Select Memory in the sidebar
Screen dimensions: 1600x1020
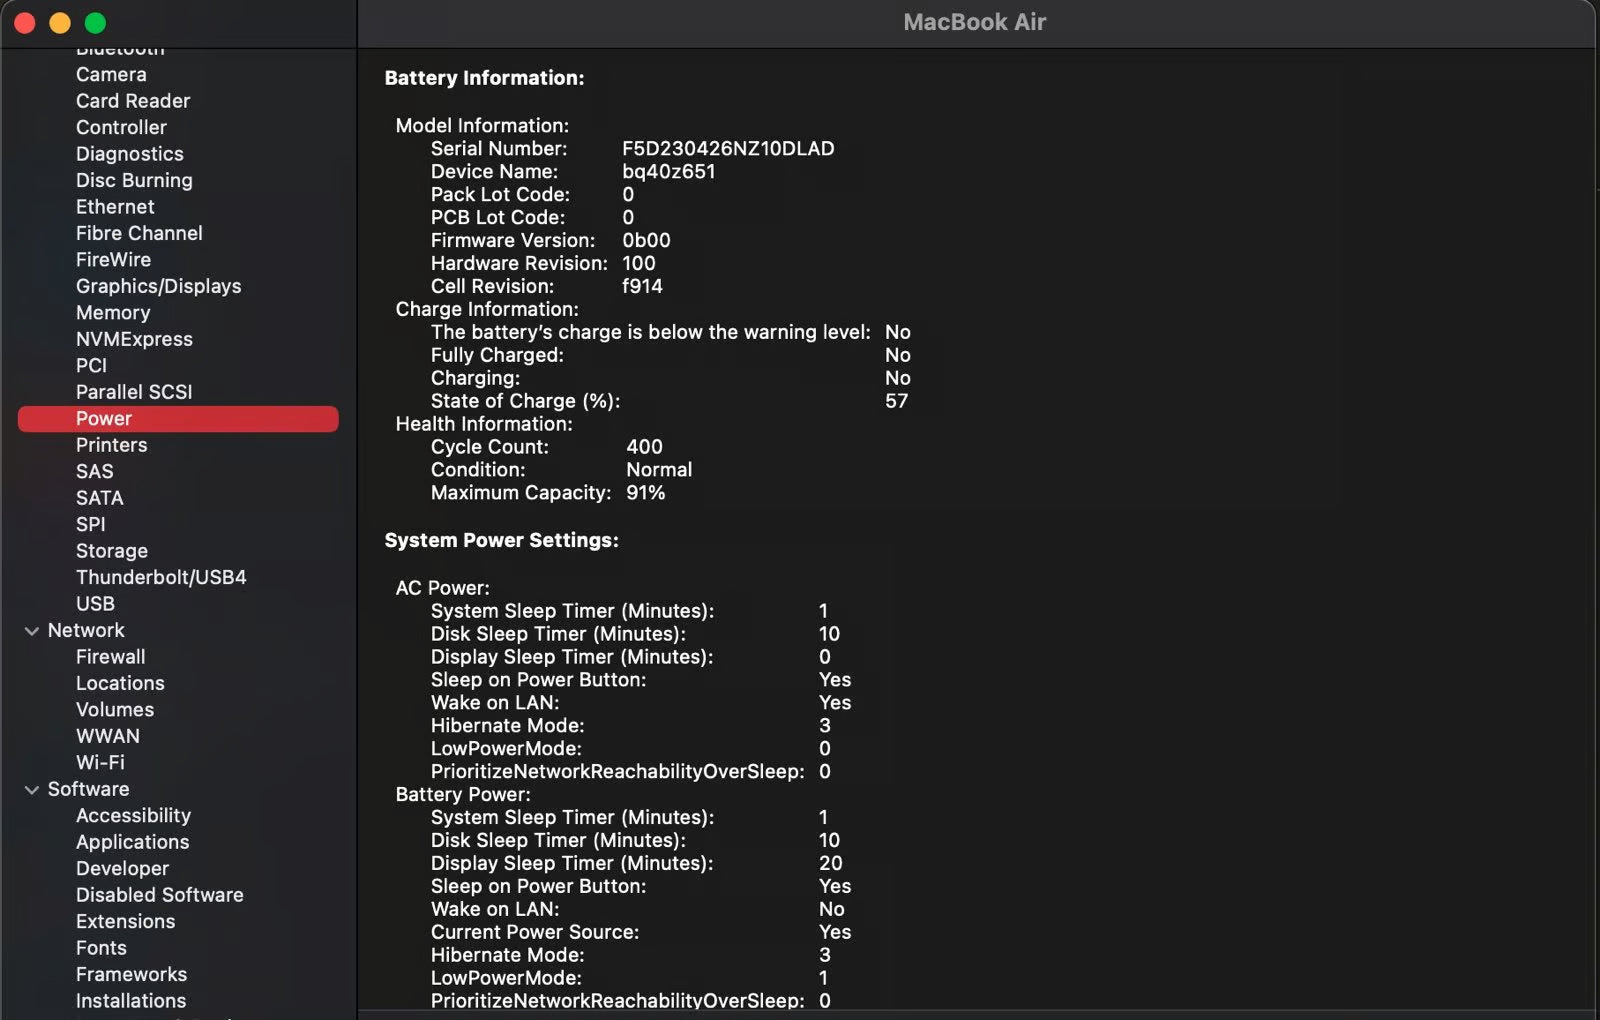tap(113, 313)
